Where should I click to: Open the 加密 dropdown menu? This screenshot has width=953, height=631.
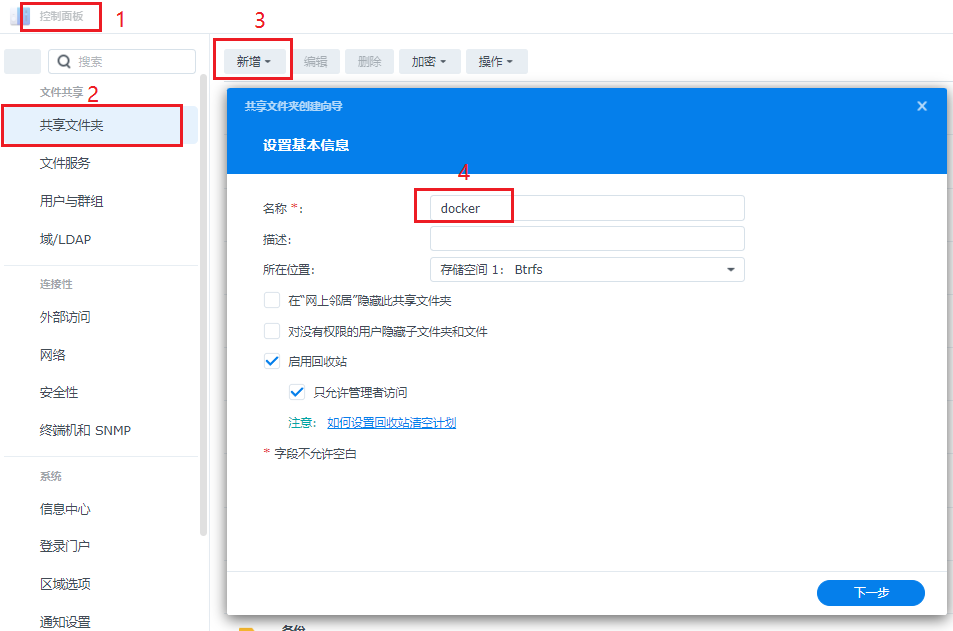point(429,61)
